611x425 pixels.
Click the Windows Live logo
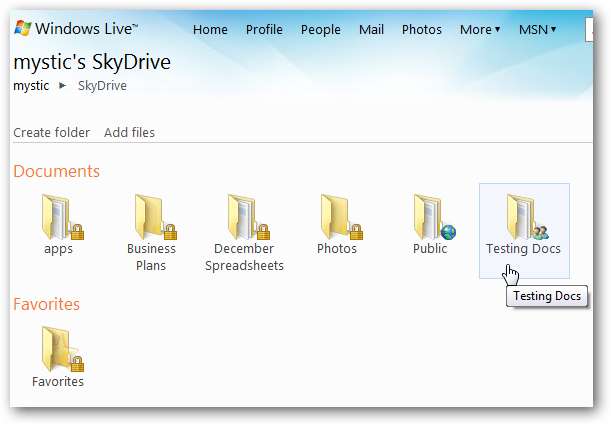76,29
